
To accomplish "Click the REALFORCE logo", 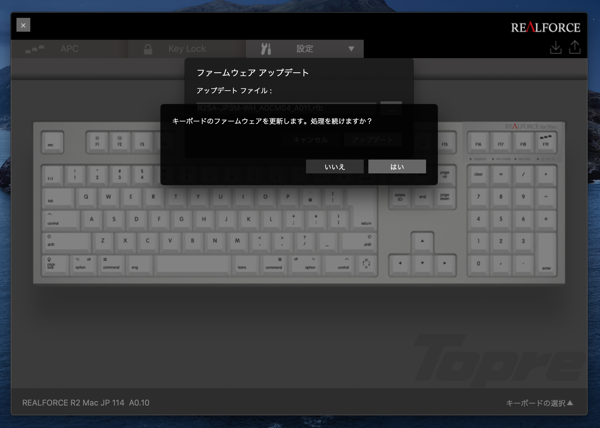I will pos(546,28).
